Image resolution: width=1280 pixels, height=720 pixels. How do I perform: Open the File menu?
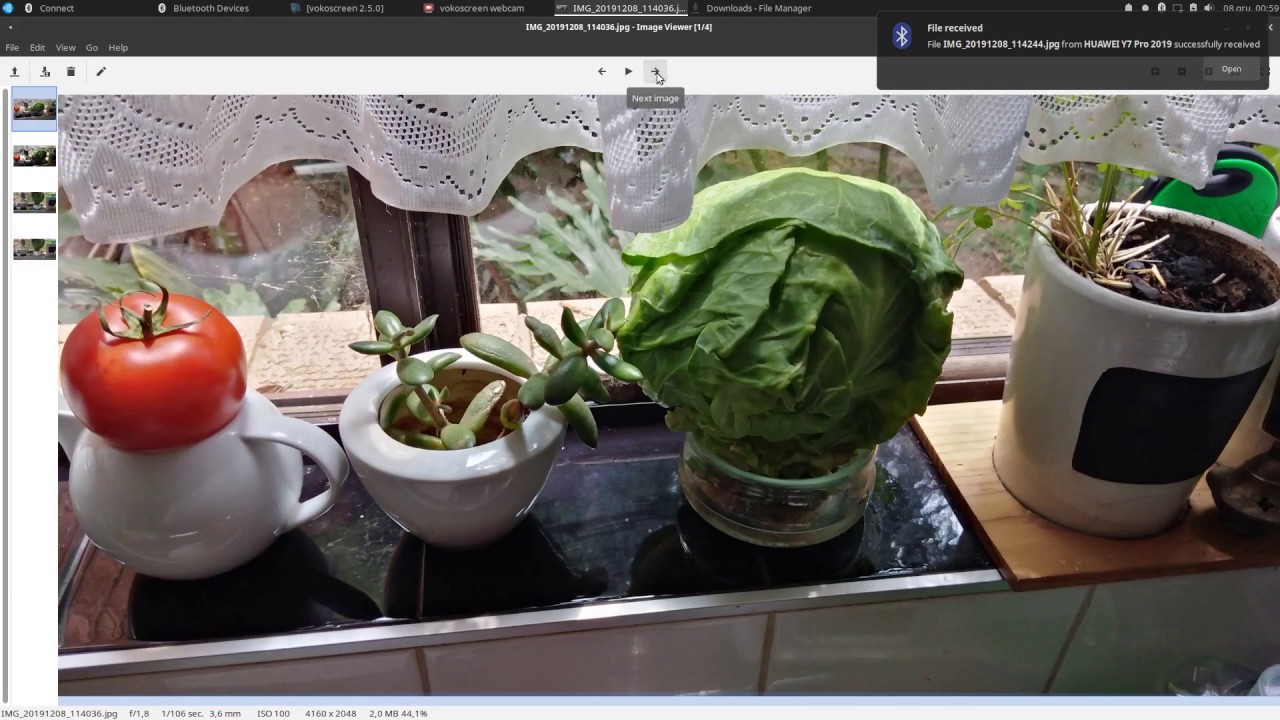12,47
